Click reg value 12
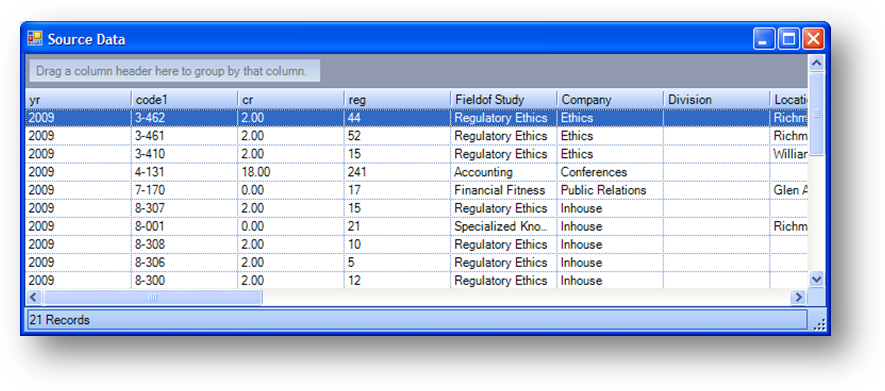Image resolution: width=885 pixels, height=391 pixels. click(397, 280)
